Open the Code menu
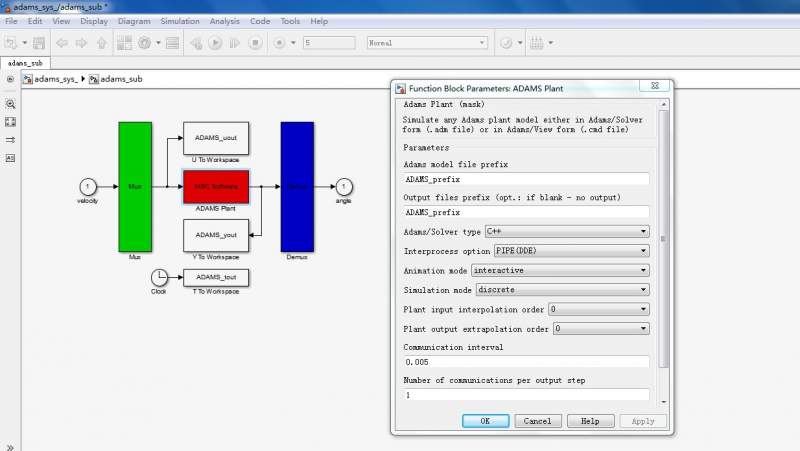 (x=260, y=21)
